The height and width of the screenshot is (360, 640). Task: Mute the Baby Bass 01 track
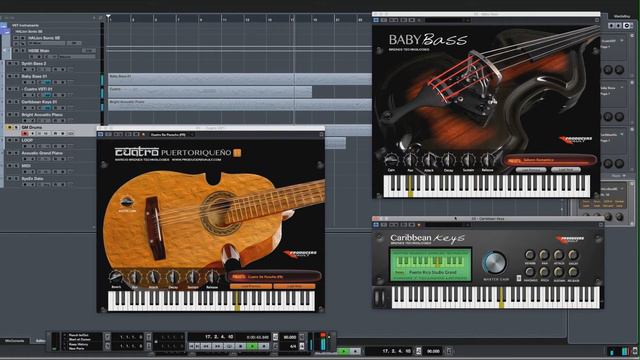click(9, 76)
